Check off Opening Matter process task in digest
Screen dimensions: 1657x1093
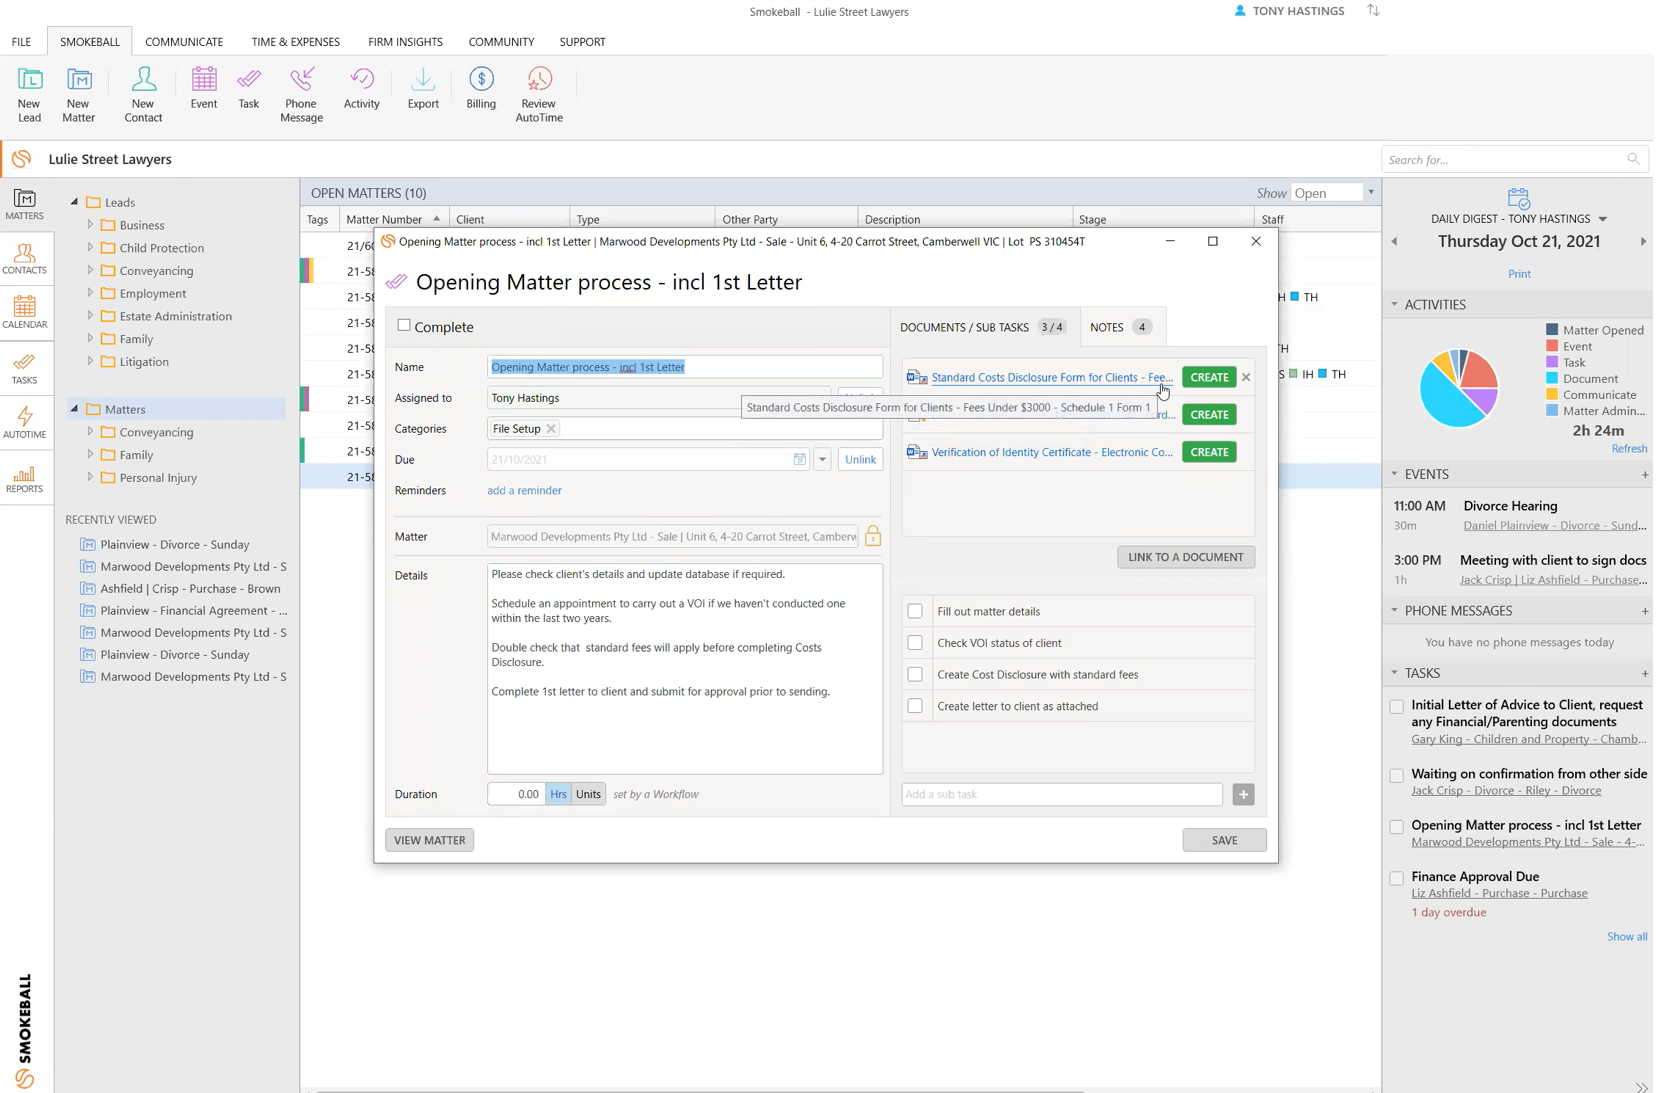(1397, 827)
